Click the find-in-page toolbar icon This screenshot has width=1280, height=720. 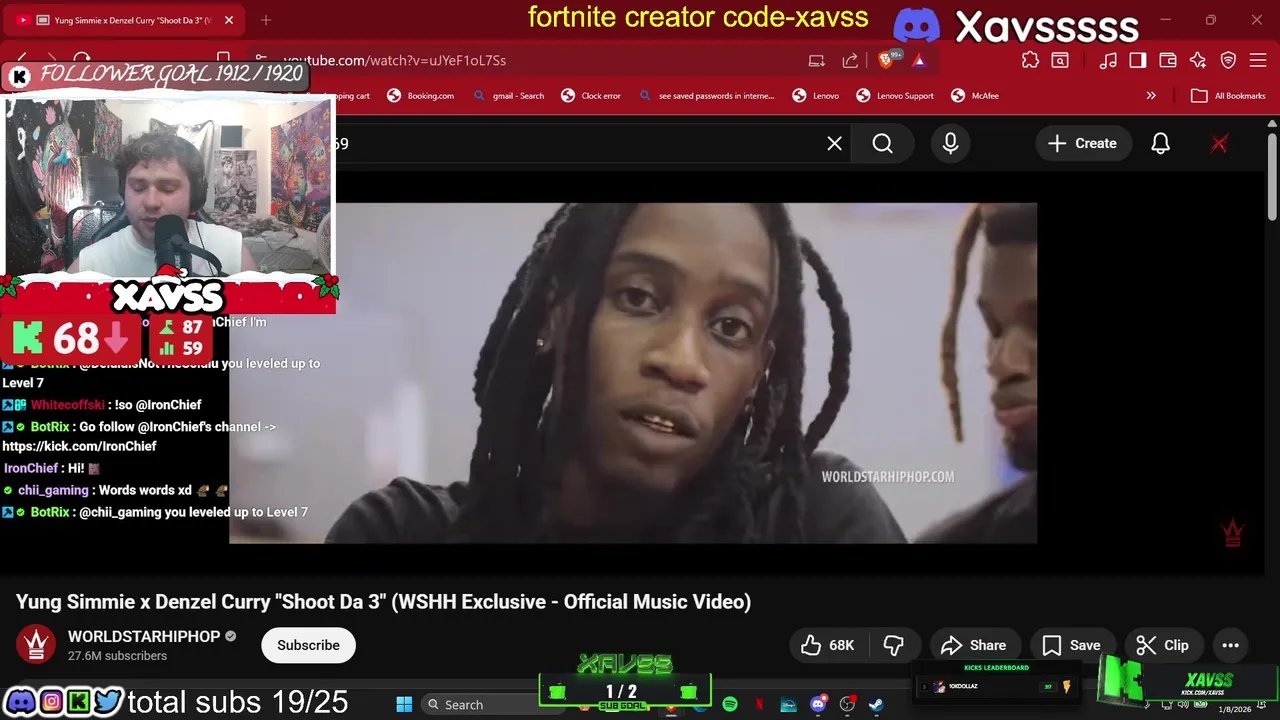pyautogui.click(x=1060, y=60)
